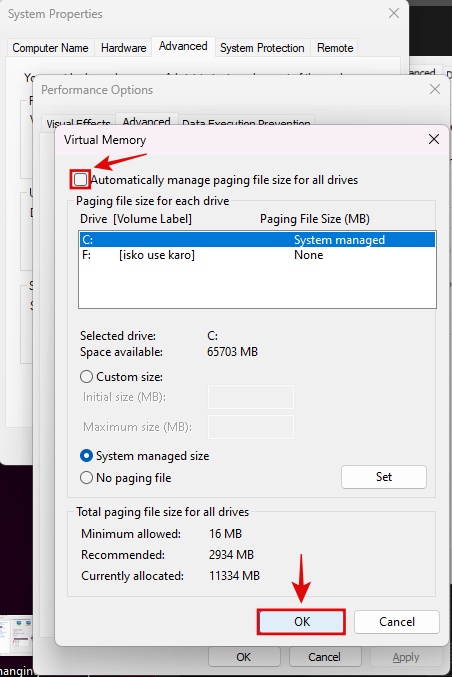Open Computer Name tab in System Properties
This screenshot has height=677, width=452.
click(50, 48)
